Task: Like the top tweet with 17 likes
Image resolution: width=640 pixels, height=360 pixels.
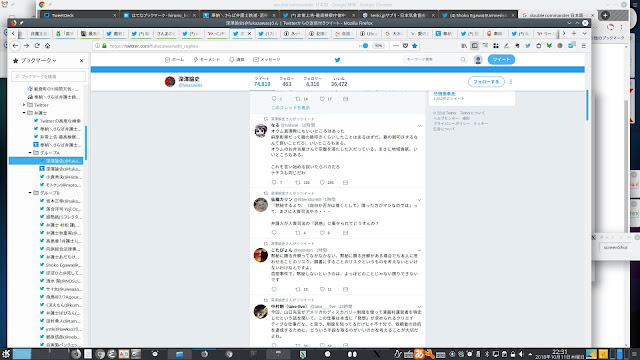Action: coord(322,99)
